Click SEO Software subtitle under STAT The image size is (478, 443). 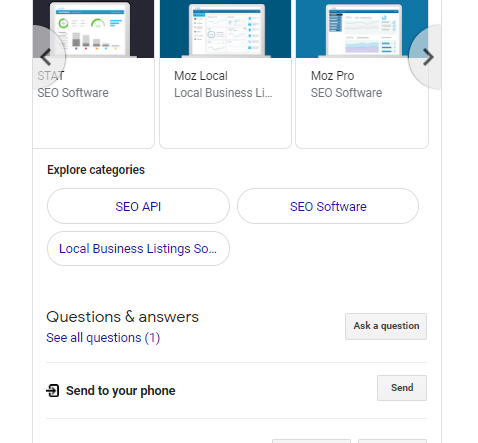73,93
